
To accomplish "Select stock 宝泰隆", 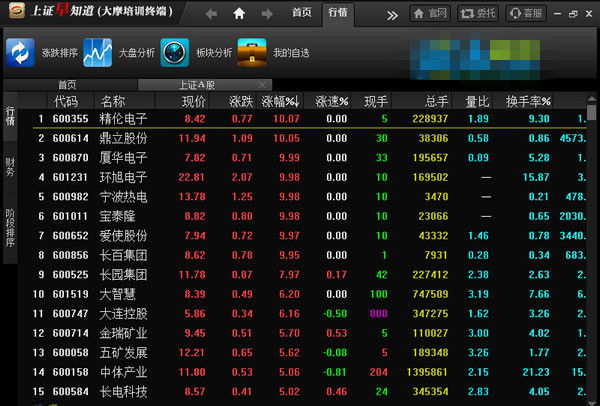I will click(x=117, y=216).
